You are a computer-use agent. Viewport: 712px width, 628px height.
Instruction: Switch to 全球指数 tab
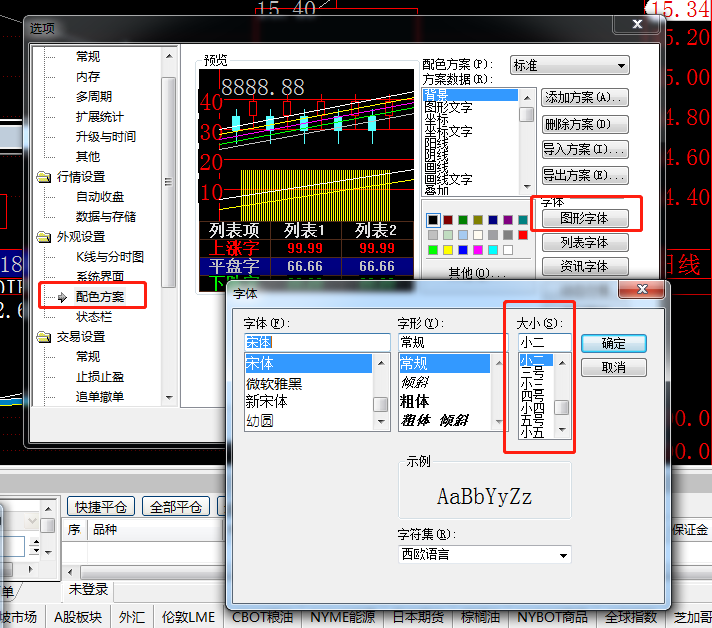631,618
